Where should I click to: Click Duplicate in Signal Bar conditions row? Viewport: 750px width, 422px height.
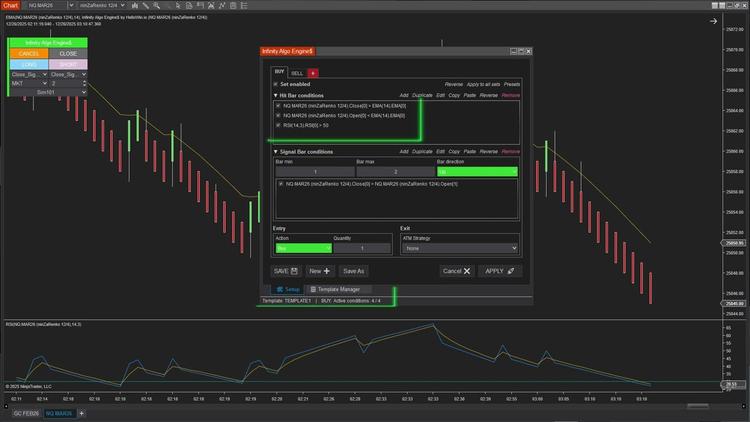[422, 152]
